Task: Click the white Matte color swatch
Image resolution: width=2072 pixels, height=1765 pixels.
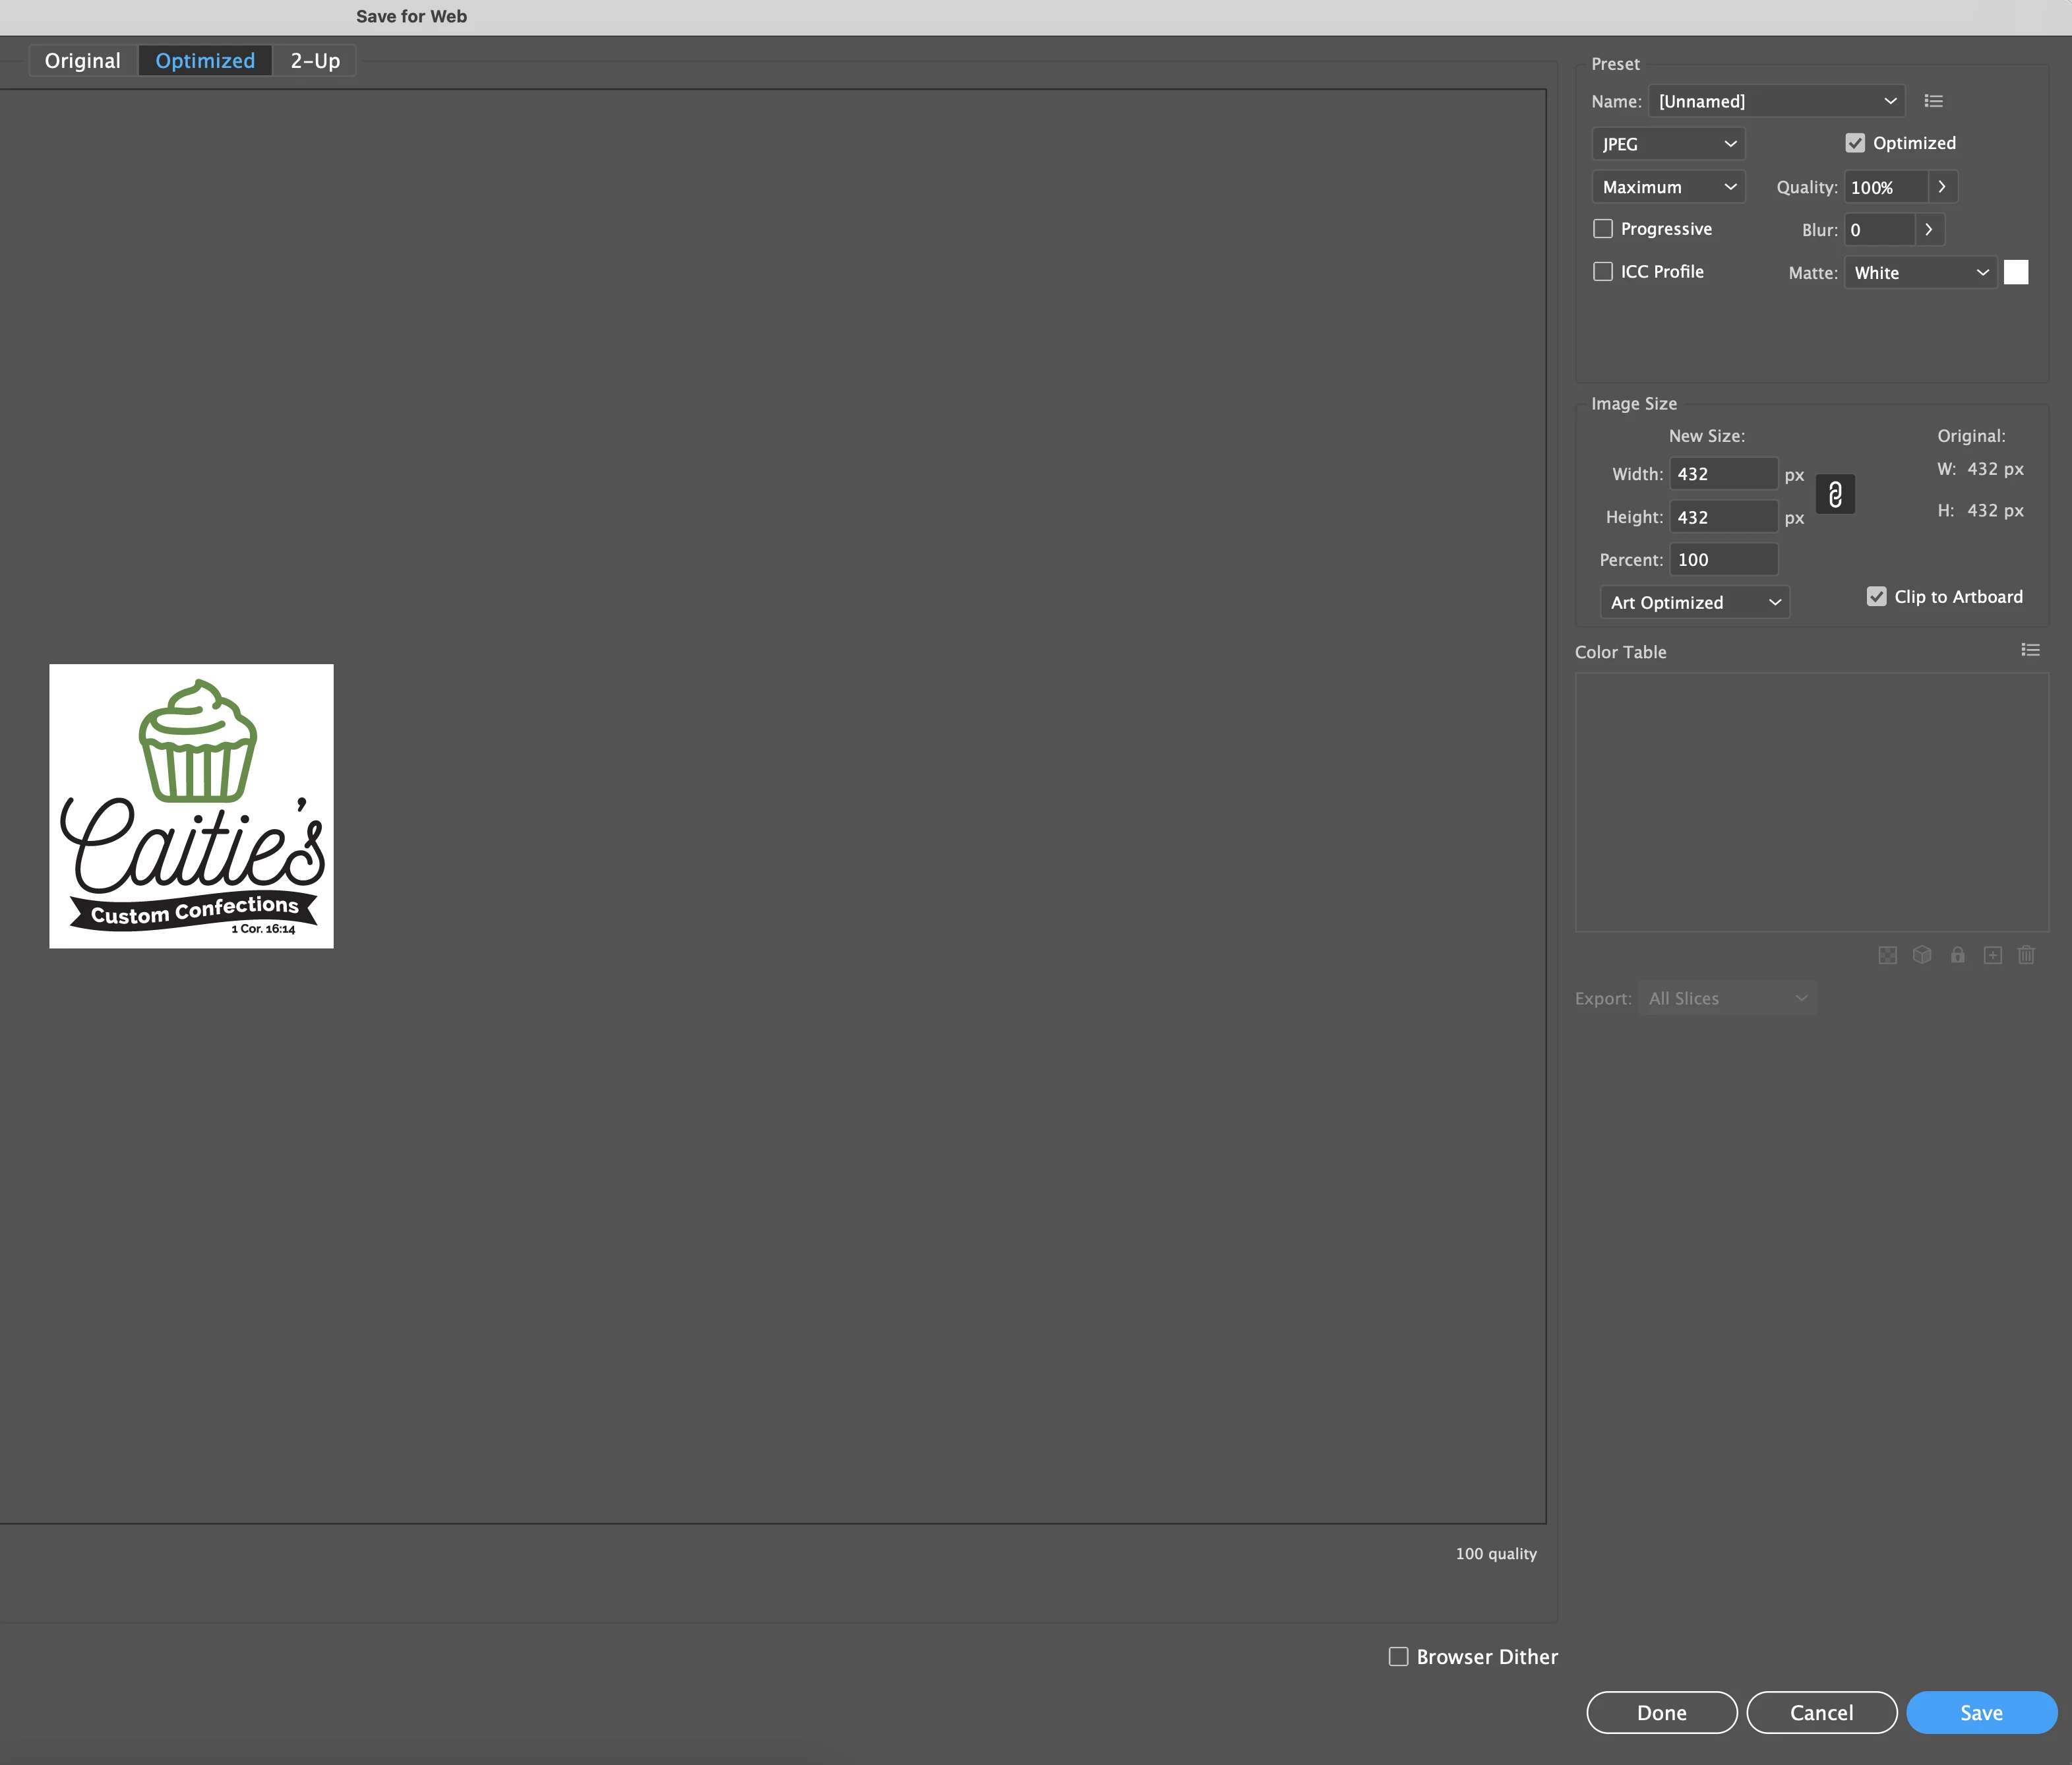Action: coord(2016,272)
